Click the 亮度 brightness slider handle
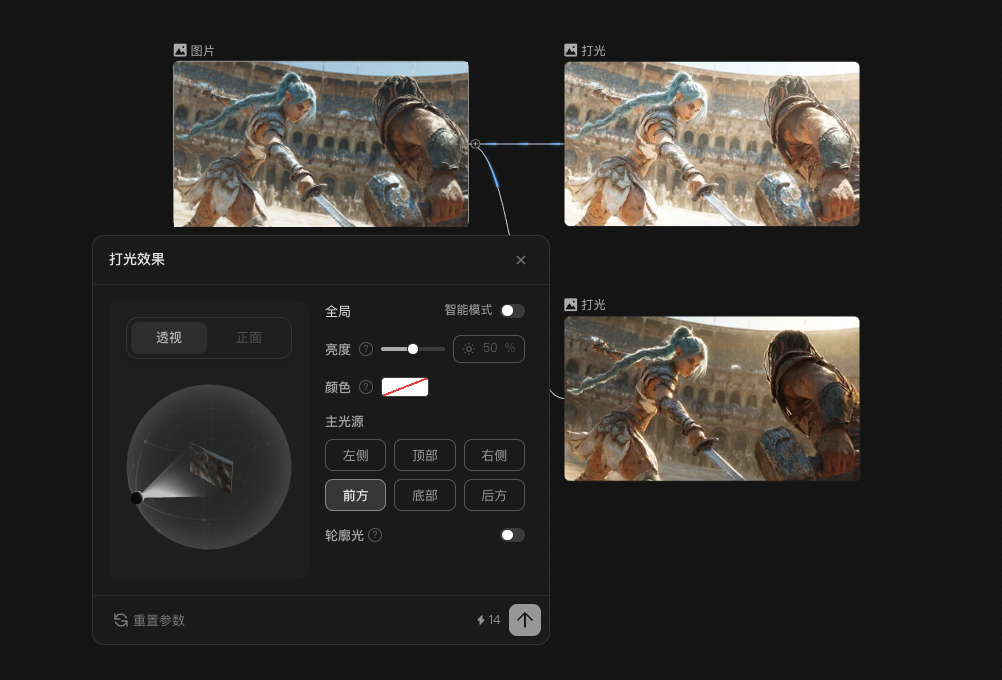This screenshot has height=680, width=1002. pos(413,349)
